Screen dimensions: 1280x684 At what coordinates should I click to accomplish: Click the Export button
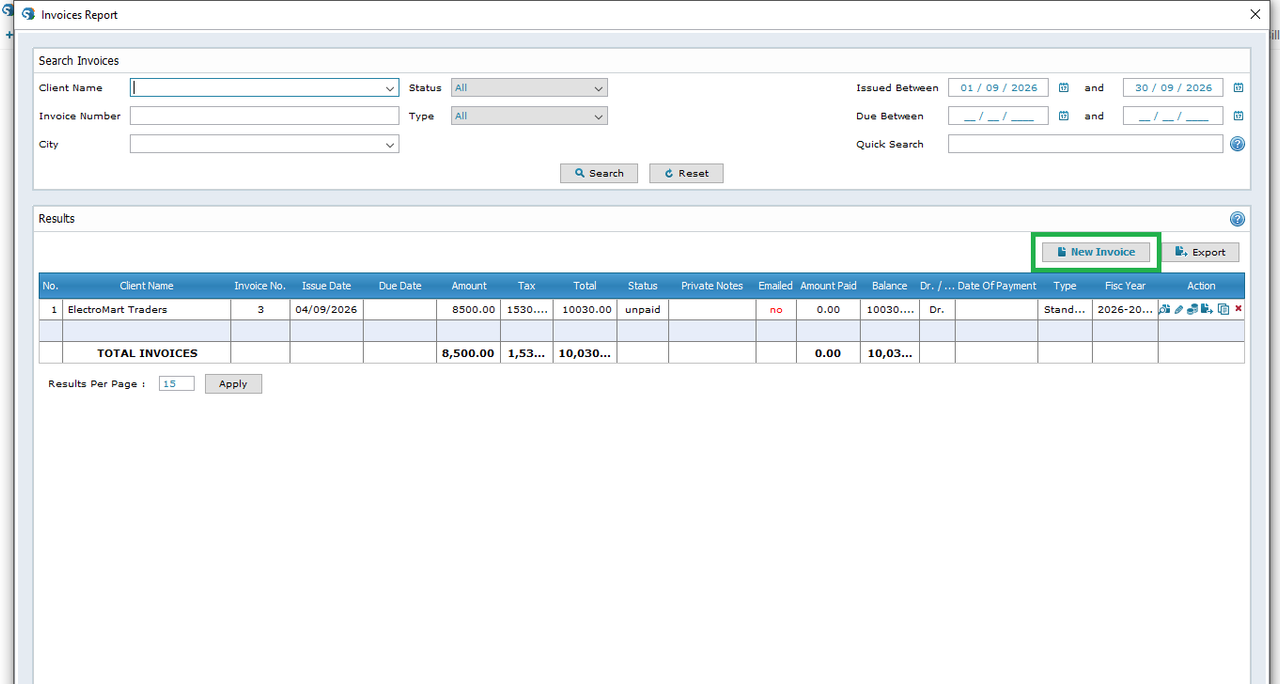click(1200, 252)
